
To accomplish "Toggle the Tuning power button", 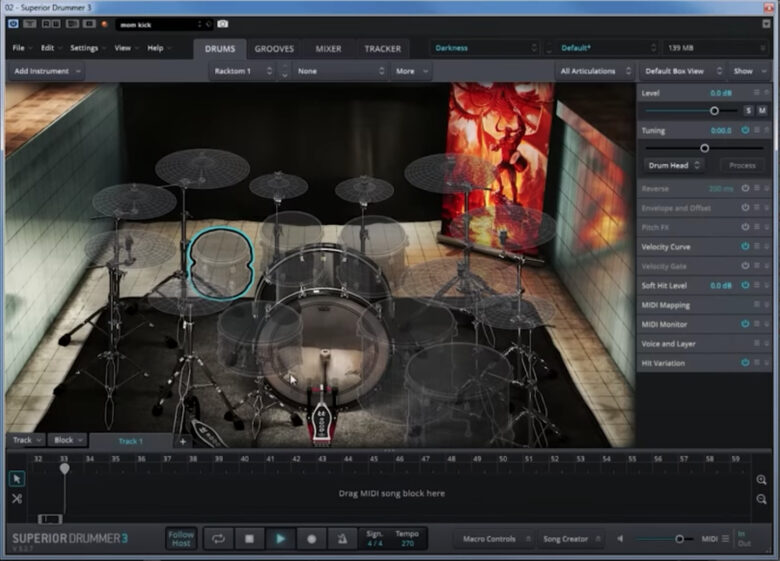I will 745,130.
